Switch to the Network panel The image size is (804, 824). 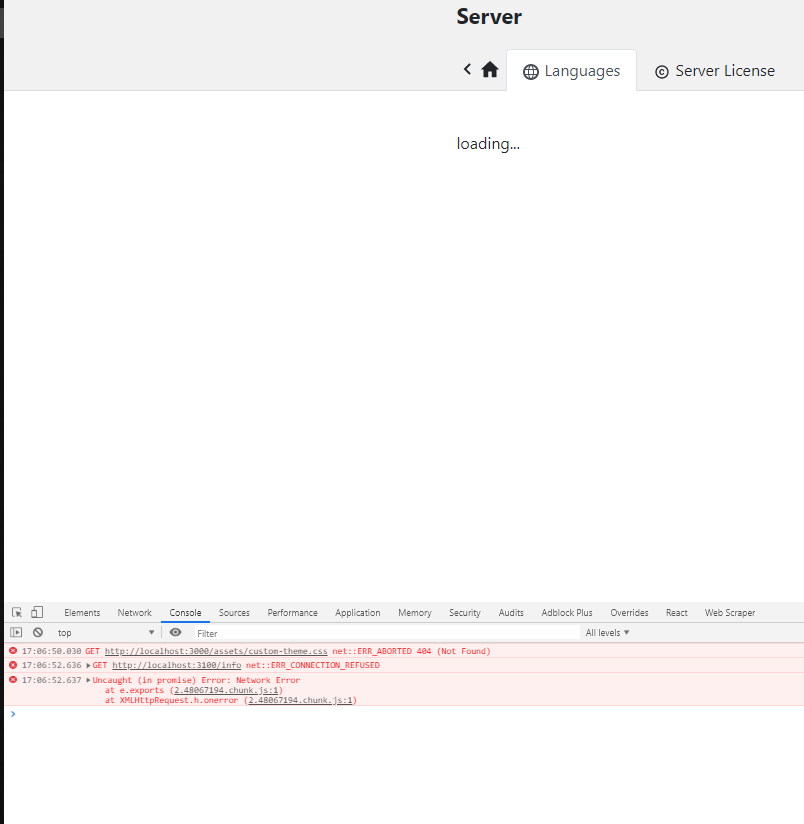[x=134, y=612]
